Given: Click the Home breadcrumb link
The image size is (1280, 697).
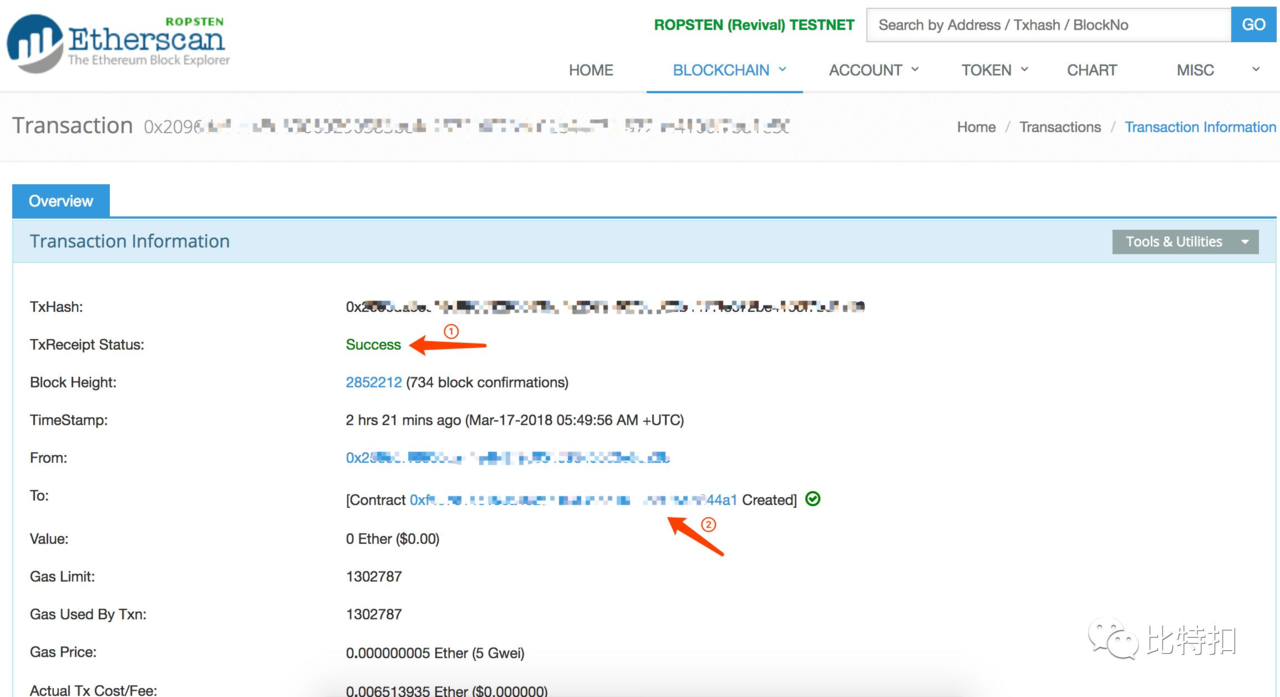Looking at the screenshot, I should pos(976,127).
